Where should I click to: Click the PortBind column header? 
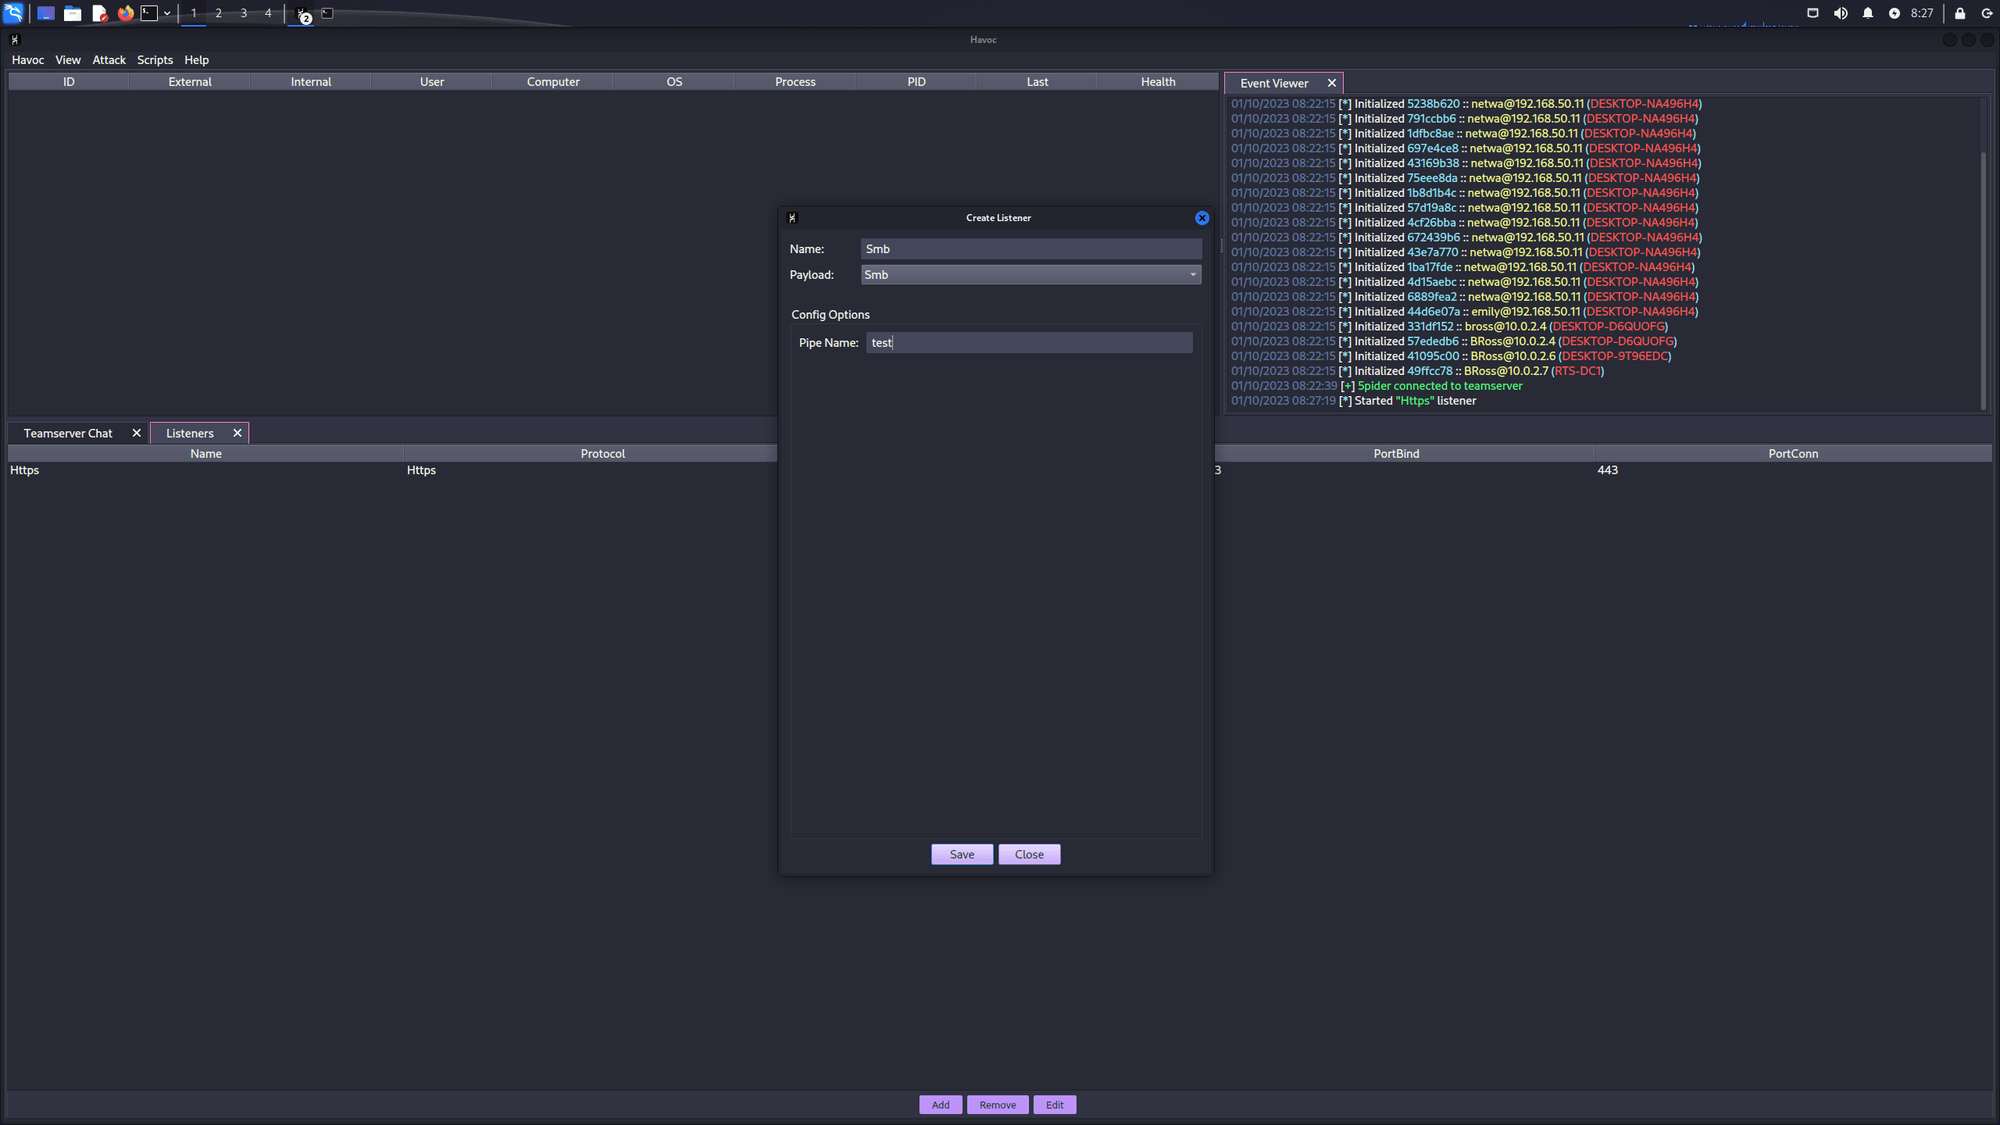pyautogui.click(x=1396, y=454)
